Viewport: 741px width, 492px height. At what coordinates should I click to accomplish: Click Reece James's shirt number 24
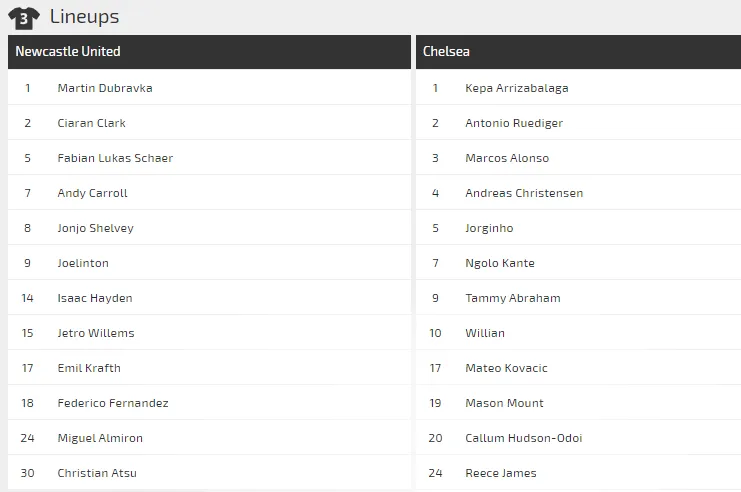click(x=435, y=473)
